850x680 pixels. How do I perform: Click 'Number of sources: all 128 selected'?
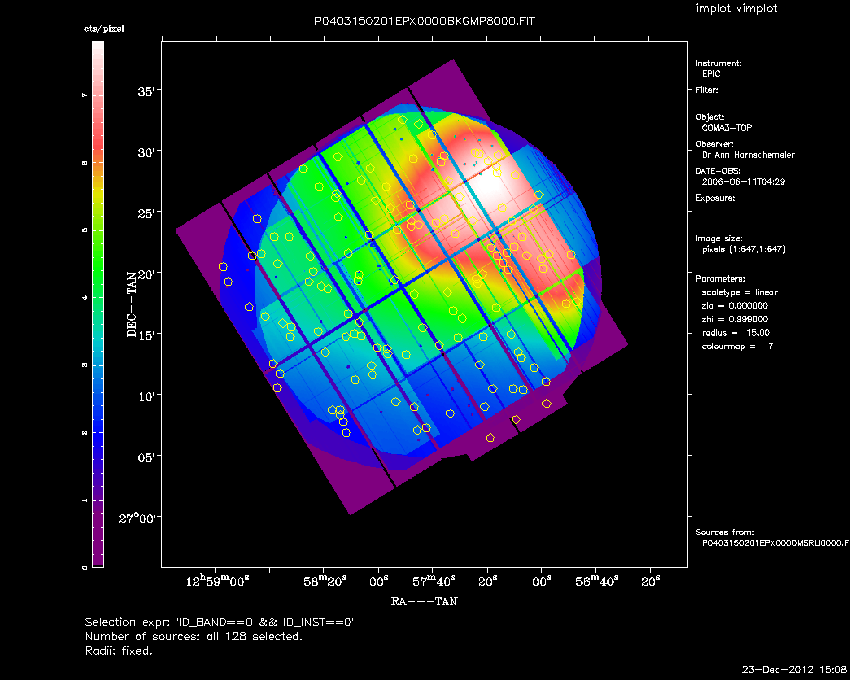[193, 636]
